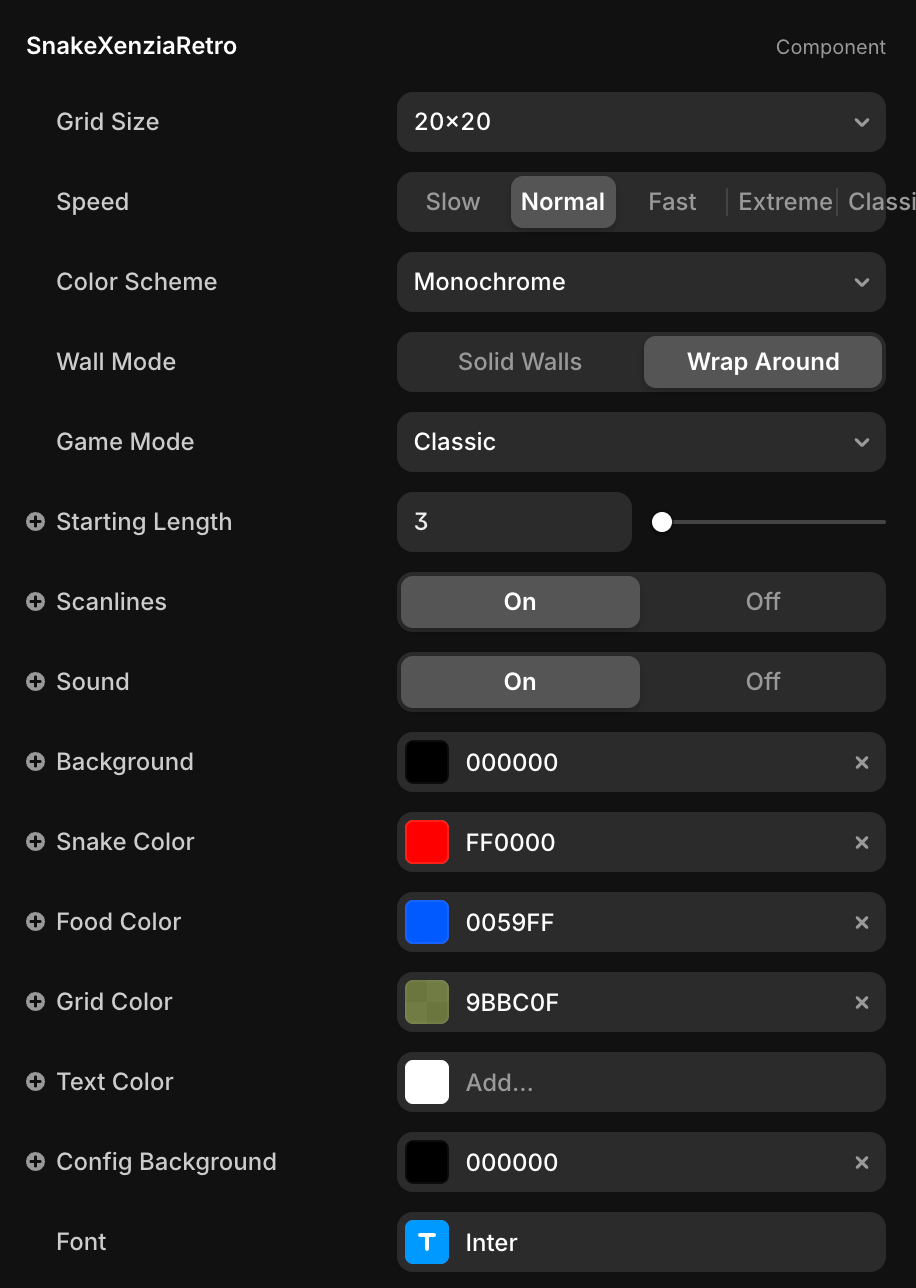916x1288 pixels.
Task: Open the Grid Size 20×20 dropdown
Action: pos(641,122)
